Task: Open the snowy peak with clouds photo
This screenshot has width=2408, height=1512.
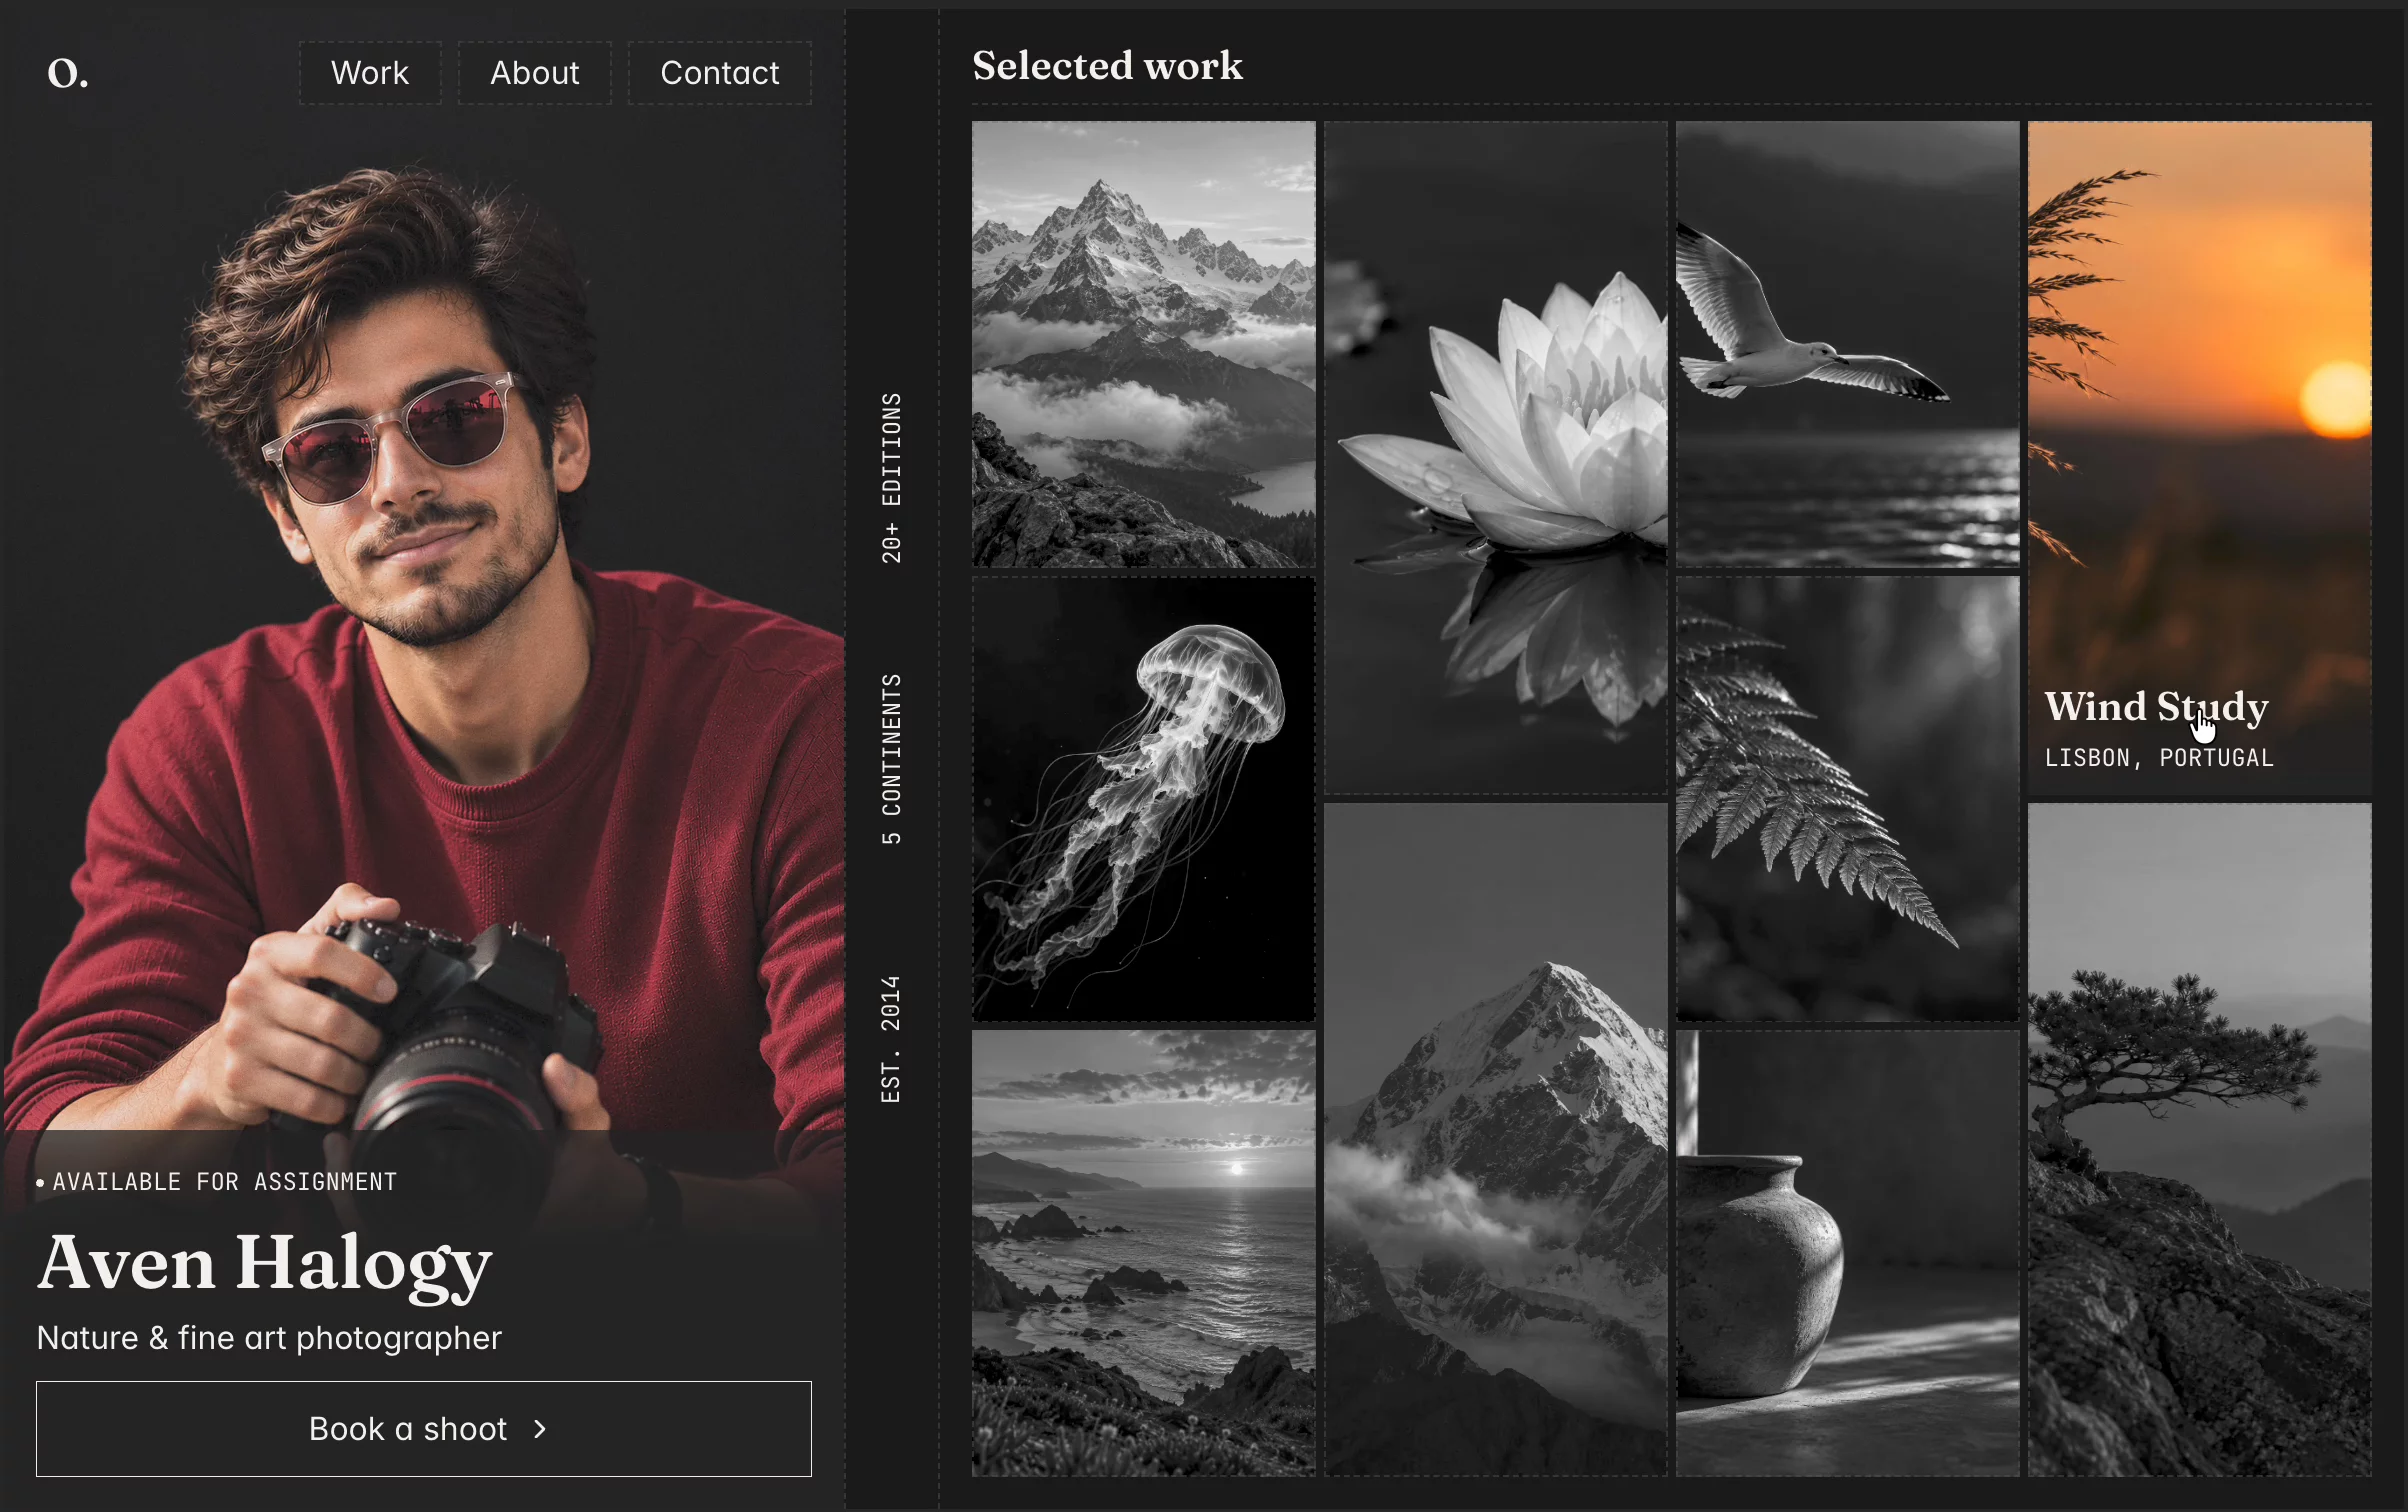Action: (1495, 1140)
